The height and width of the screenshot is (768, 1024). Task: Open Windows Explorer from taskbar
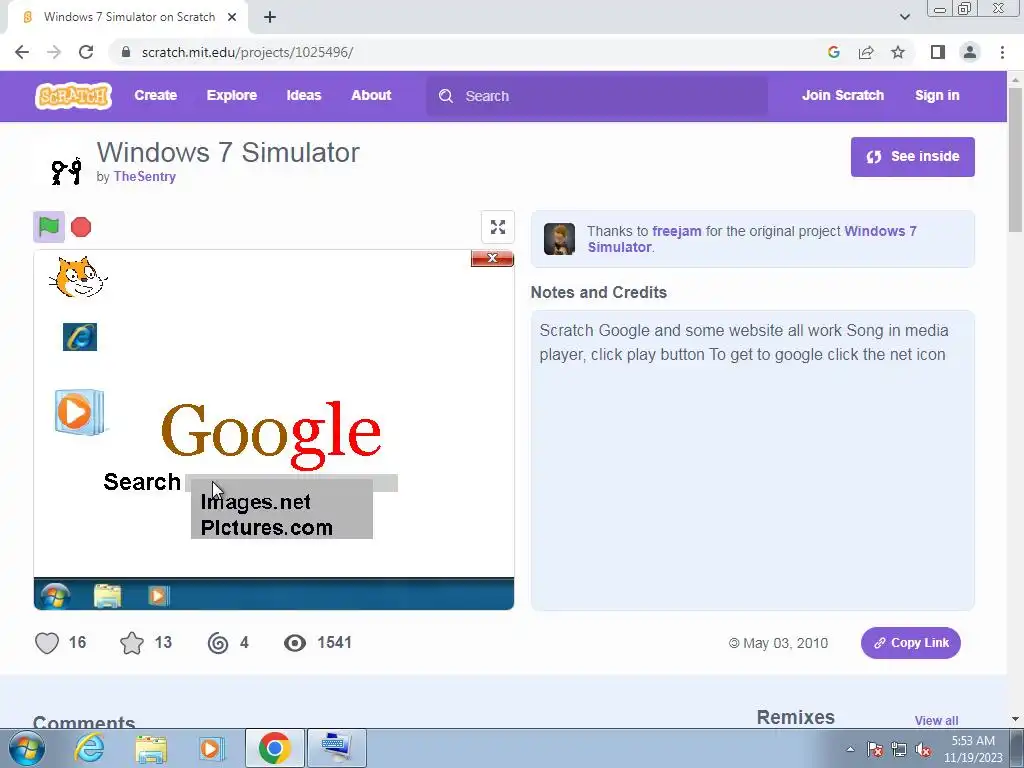click(151, 748)
